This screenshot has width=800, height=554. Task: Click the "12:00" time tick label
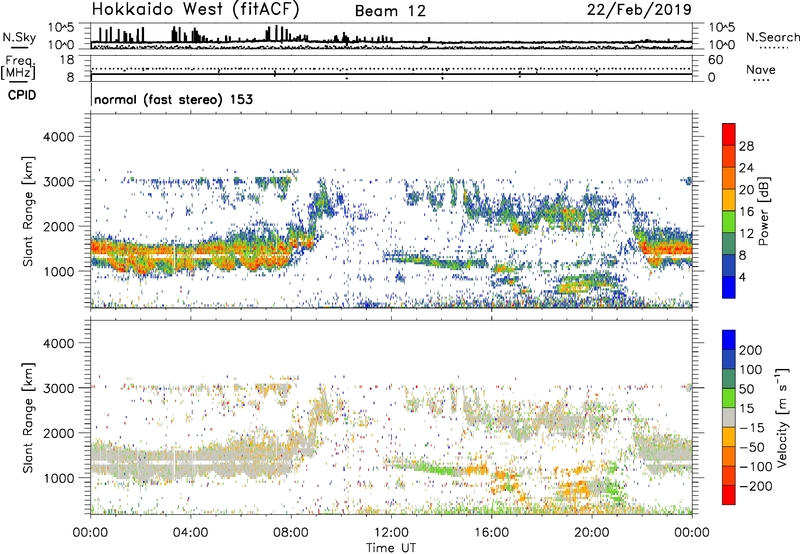[x=391, y=533]
